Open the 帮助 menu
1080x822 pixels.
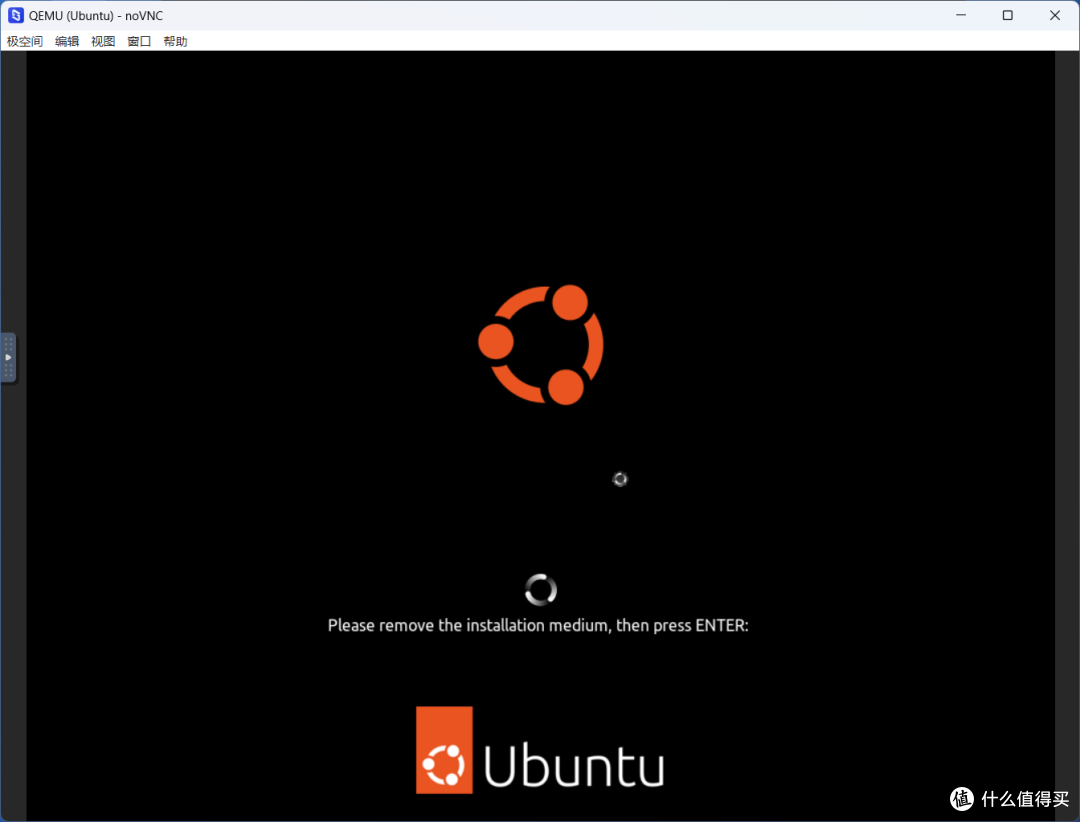coord(176,41)
